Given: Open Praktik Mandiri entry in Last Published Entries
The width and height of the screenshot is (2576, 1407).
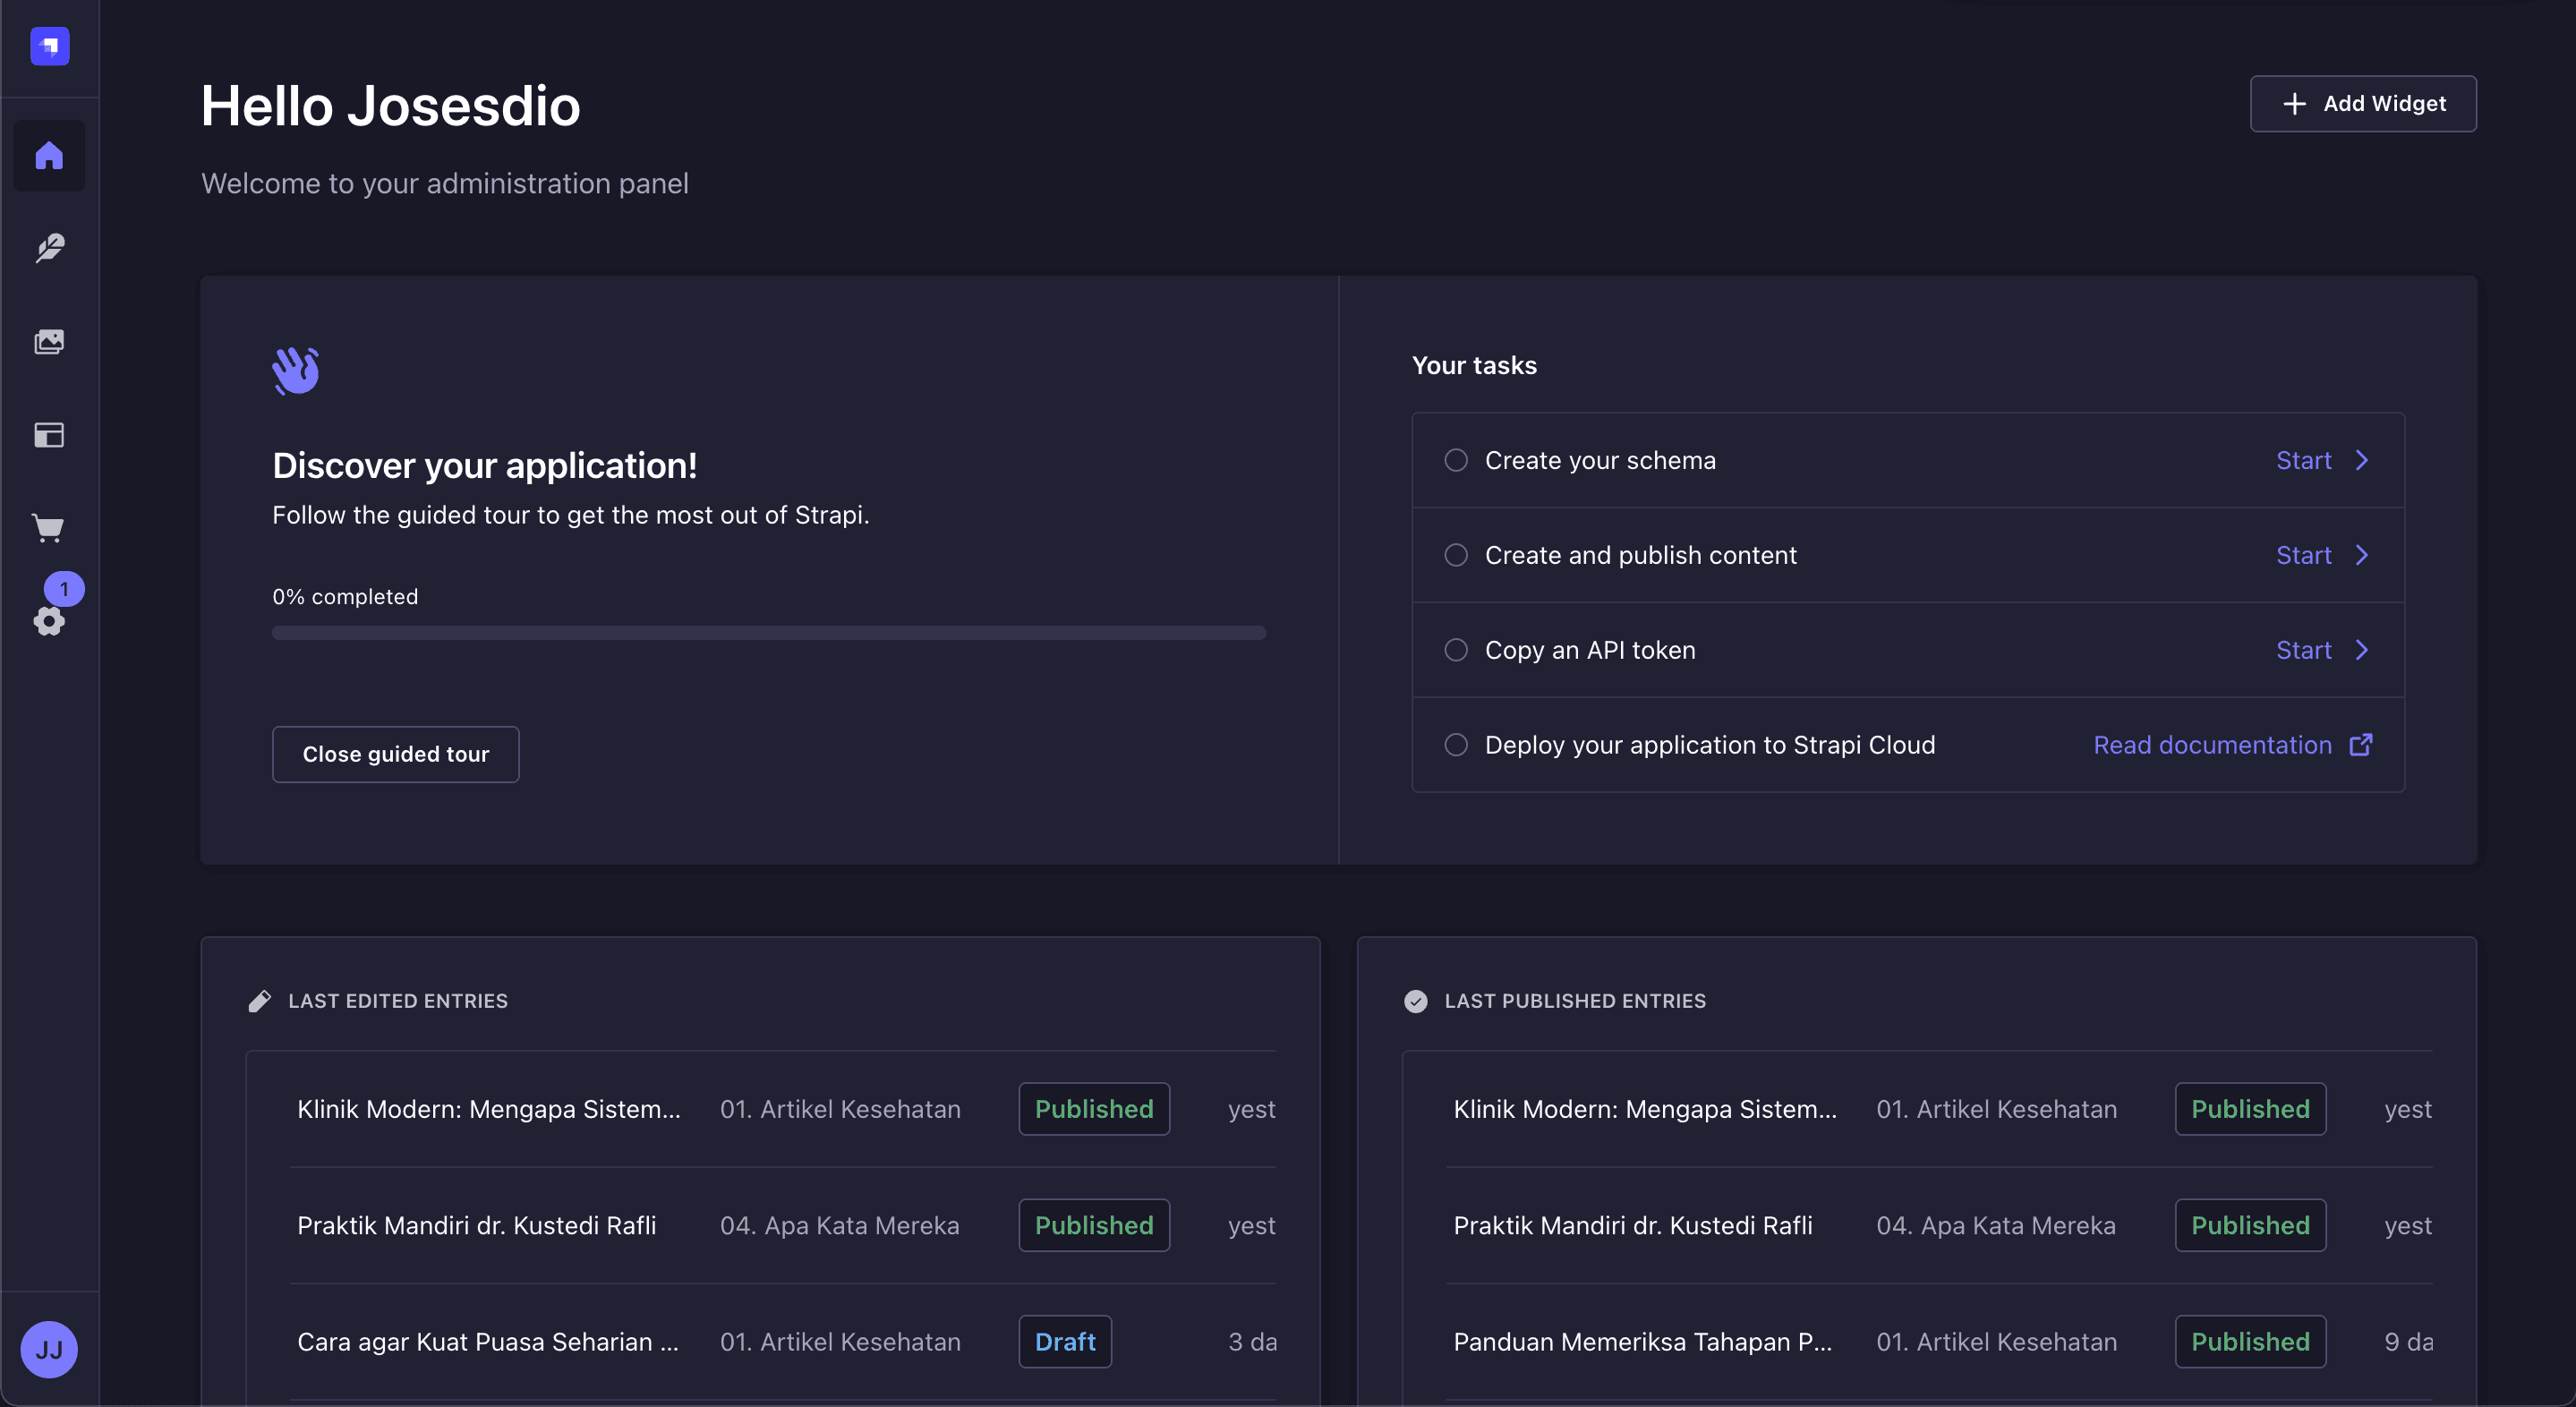Looking at the screenshot, I should pyautogui.click(x=1633, y=1225).
